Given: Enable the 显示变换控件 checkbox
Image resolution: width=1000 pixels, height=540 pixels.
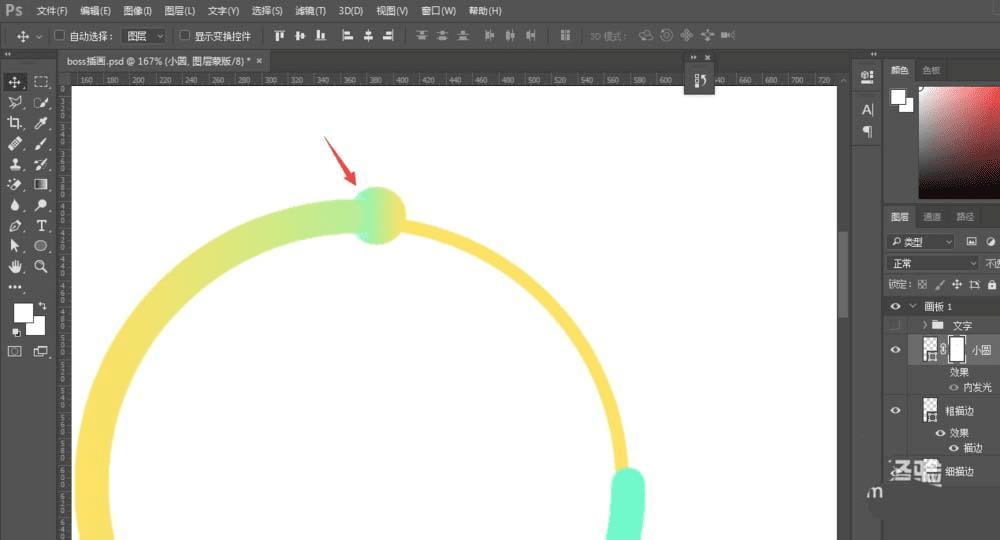Looking at the screenshot, I should [184, 36].
